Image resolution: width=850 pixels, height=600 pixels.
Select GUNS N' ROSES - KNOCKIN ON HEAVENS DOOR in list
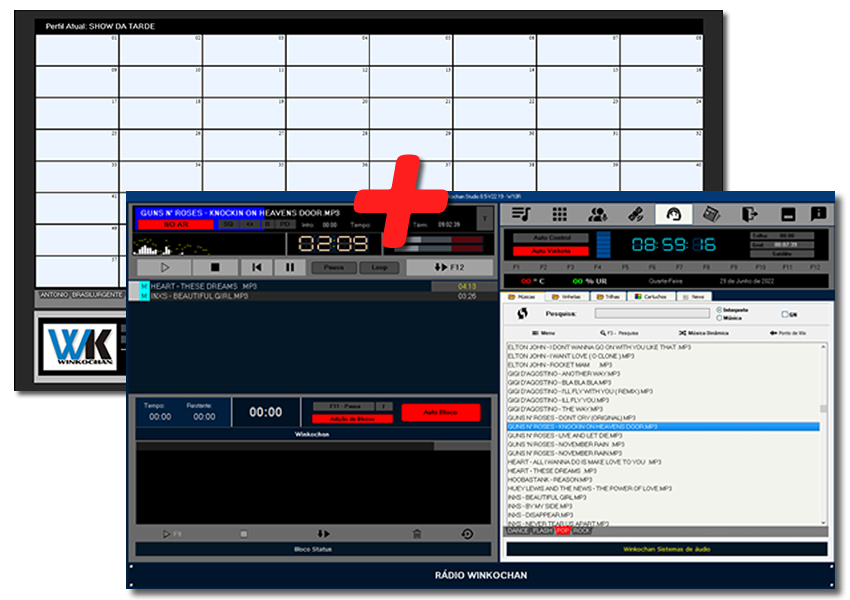pyautogui.click(x=663, y=427)
